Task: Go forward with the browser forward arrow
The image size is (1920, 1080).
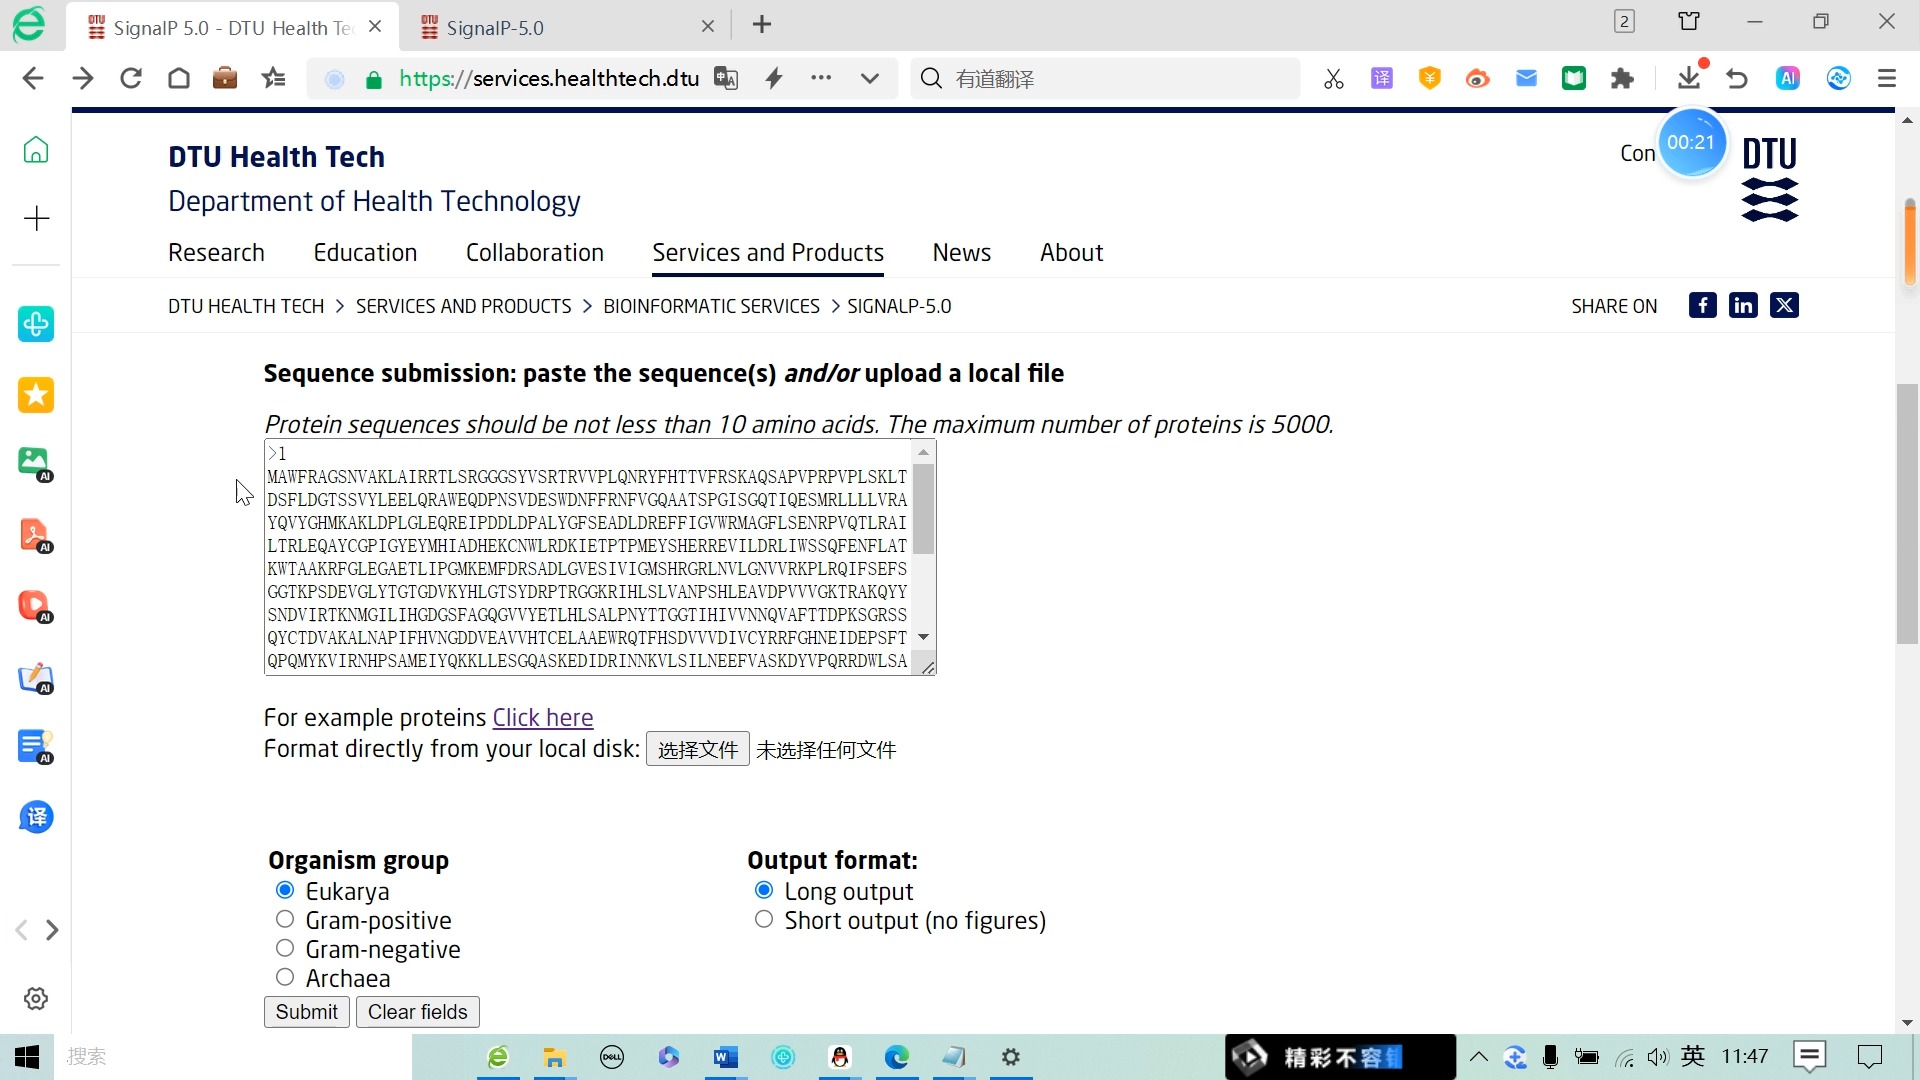Action: pos(83,79)
